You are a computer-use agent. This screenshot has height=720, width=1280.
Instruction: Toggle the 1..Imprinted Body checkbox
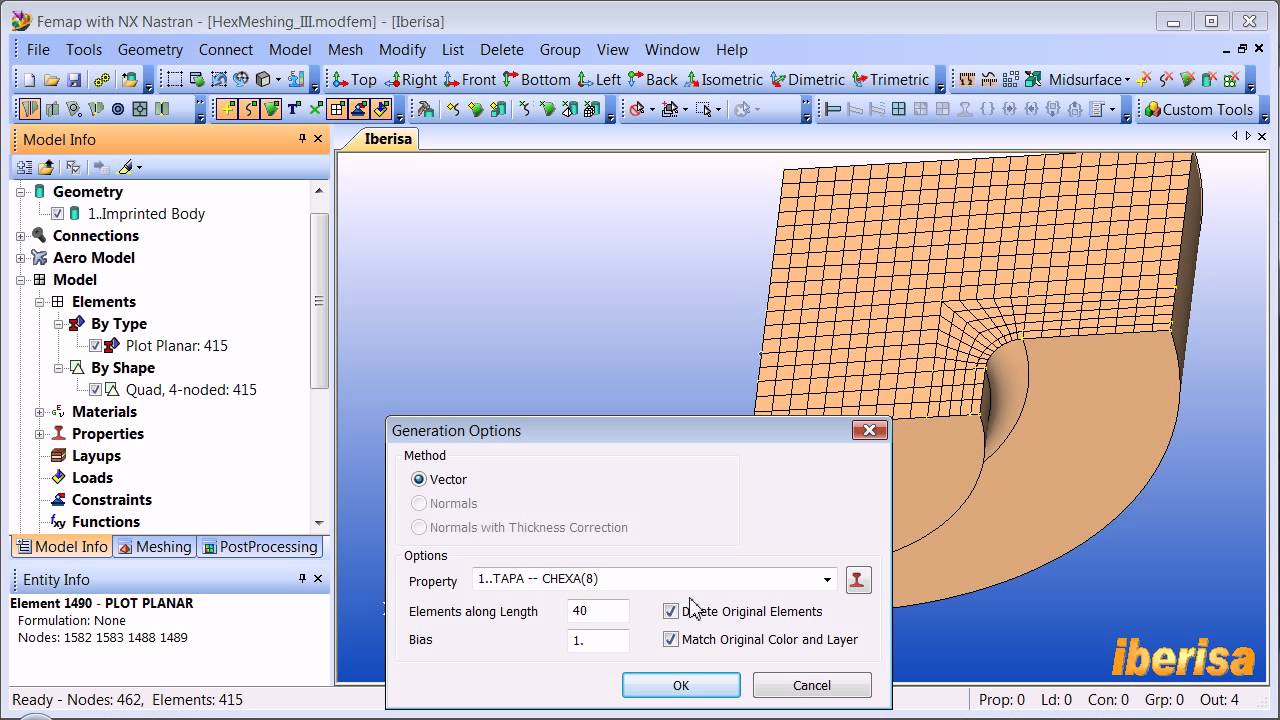(x=57, y=214)
